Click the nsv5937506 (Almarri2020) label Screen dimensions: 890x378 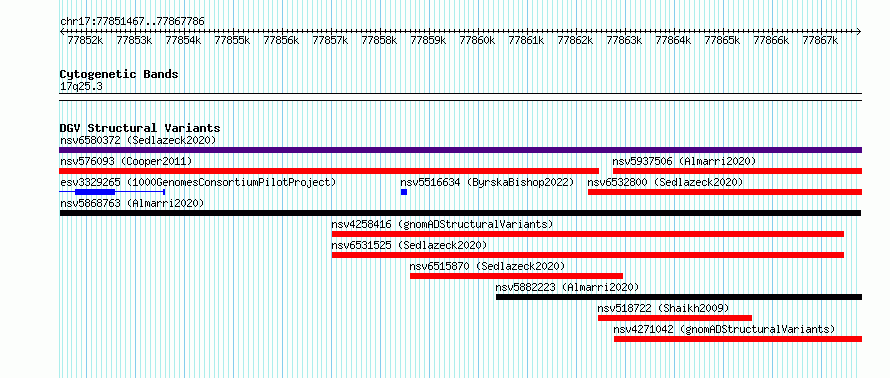[x=684, y=161]
